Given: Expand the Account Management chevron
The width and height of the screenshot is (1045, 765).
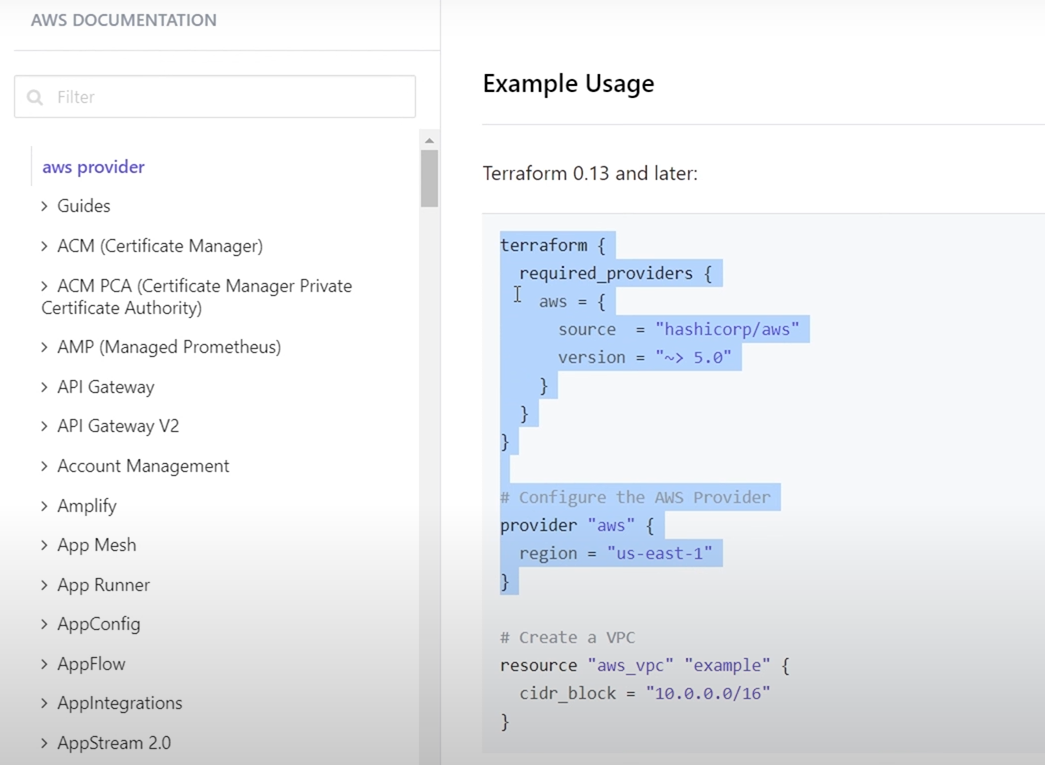Looking at the screenshot, I should coord(45,466).
